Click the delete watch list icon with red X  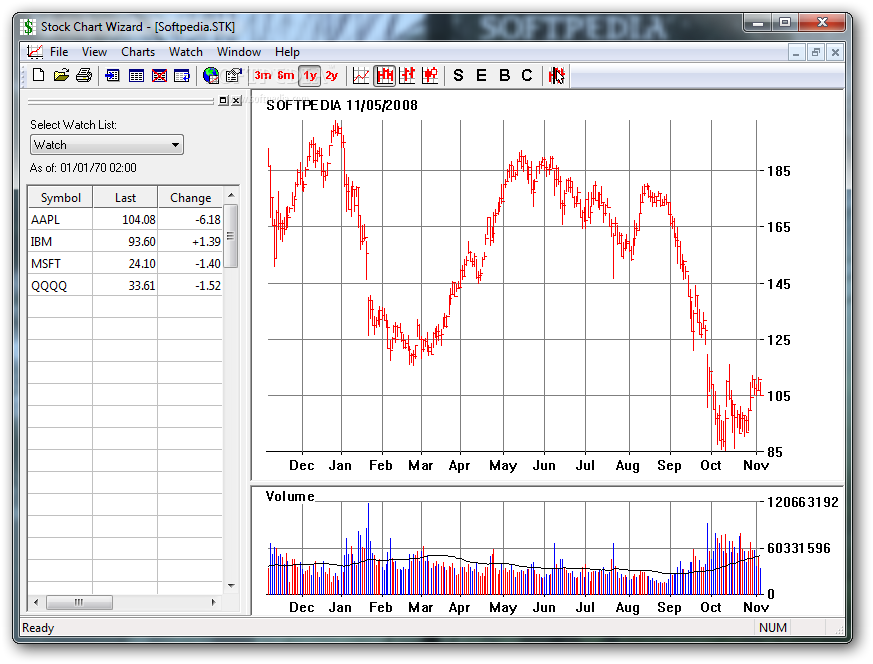tap(159, 75)
